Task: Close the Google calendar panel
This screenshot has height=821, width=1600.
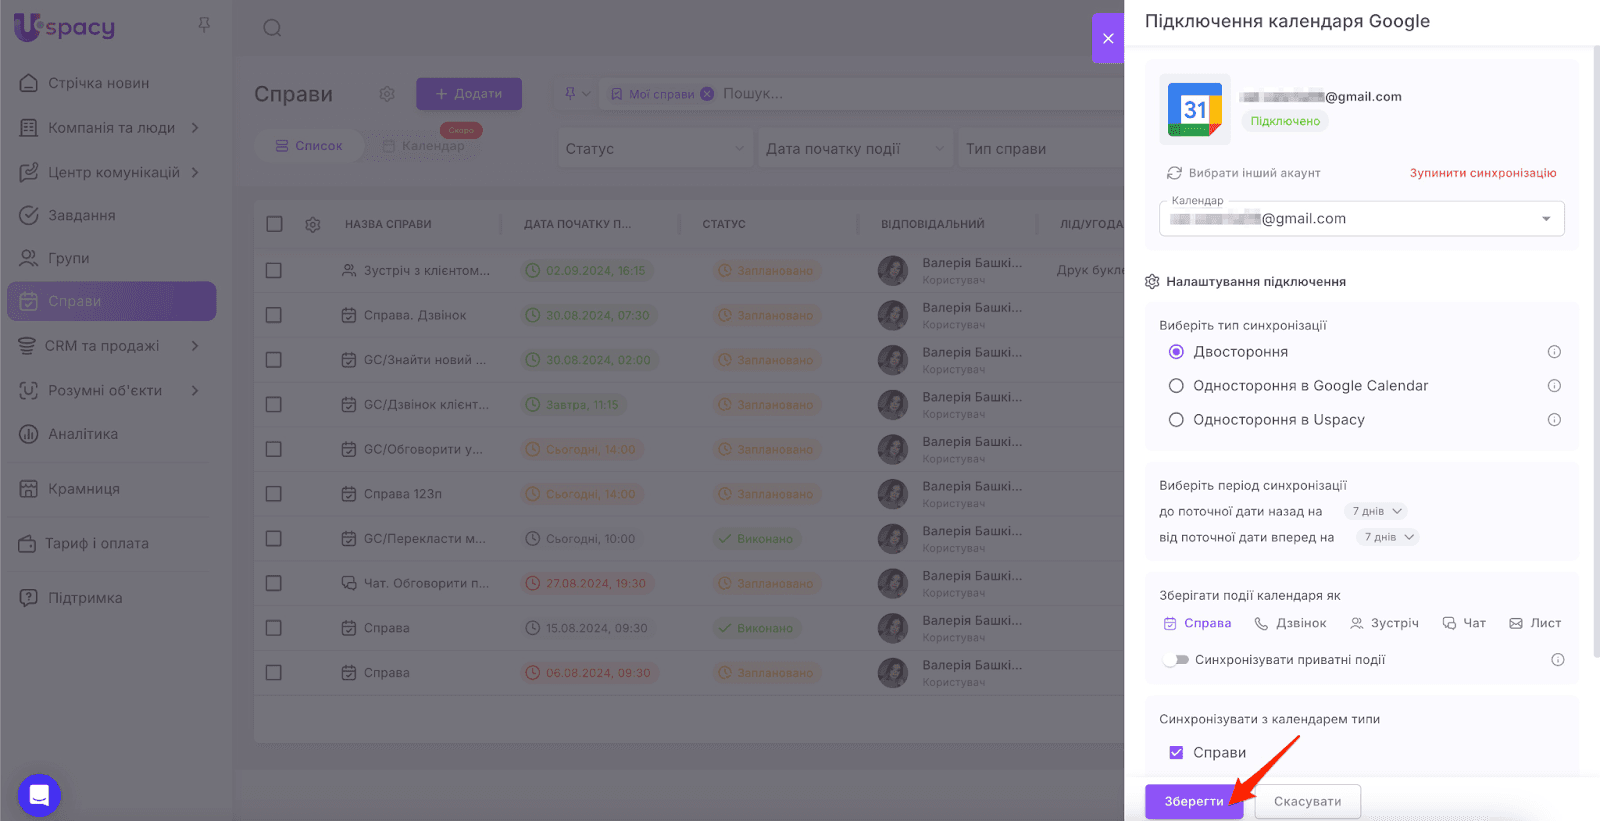Action: point(1108,39)
